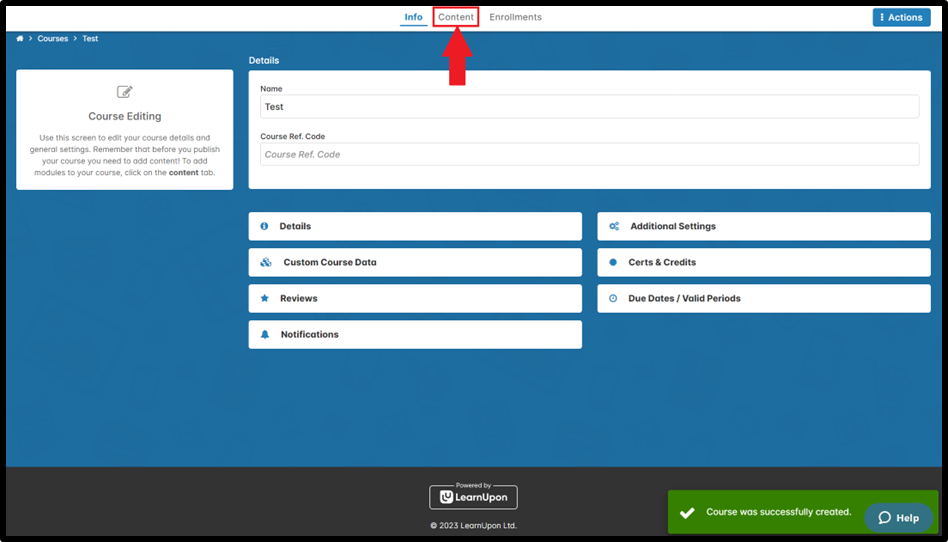Go to Courses in the breadcrumb
This screenshot has height=542, width=948.
53,39
